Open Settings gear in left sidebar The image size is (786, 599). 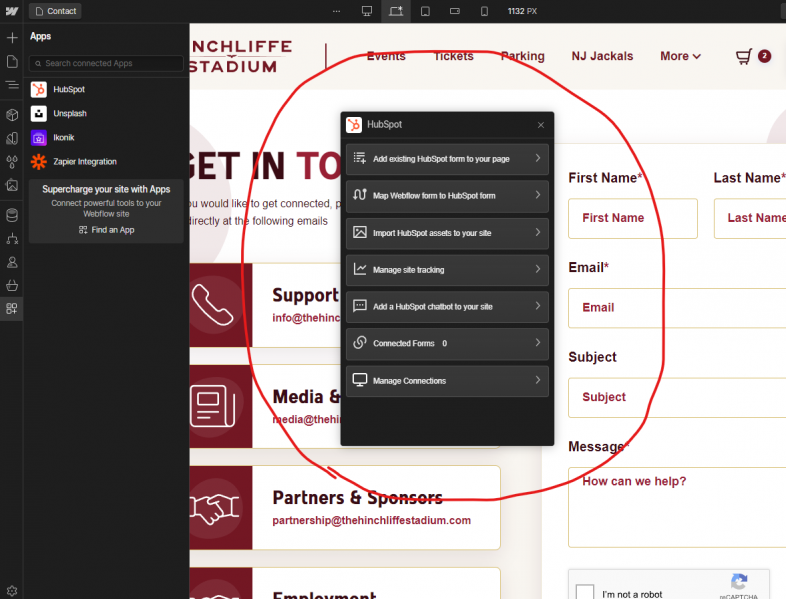click(x=12, y=591)
